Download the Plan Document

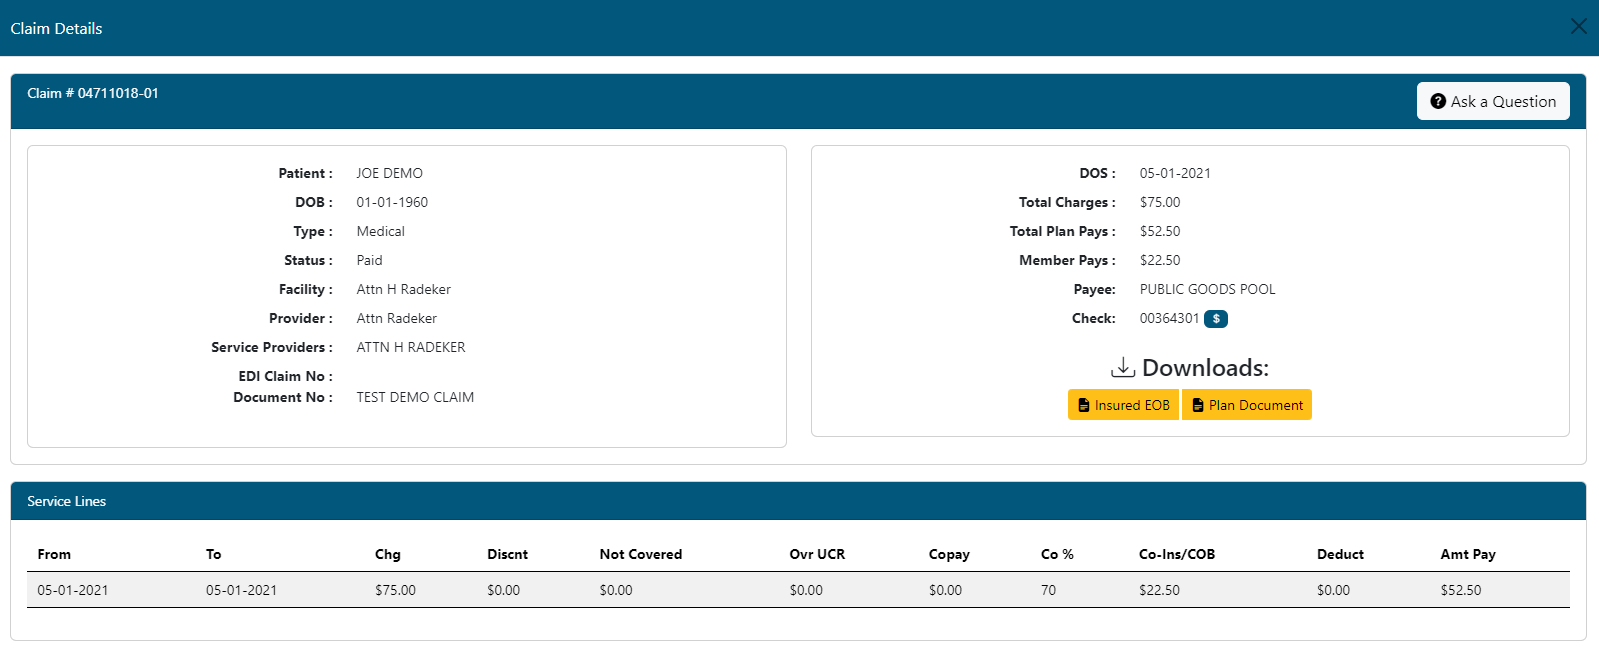(1247, 405)
